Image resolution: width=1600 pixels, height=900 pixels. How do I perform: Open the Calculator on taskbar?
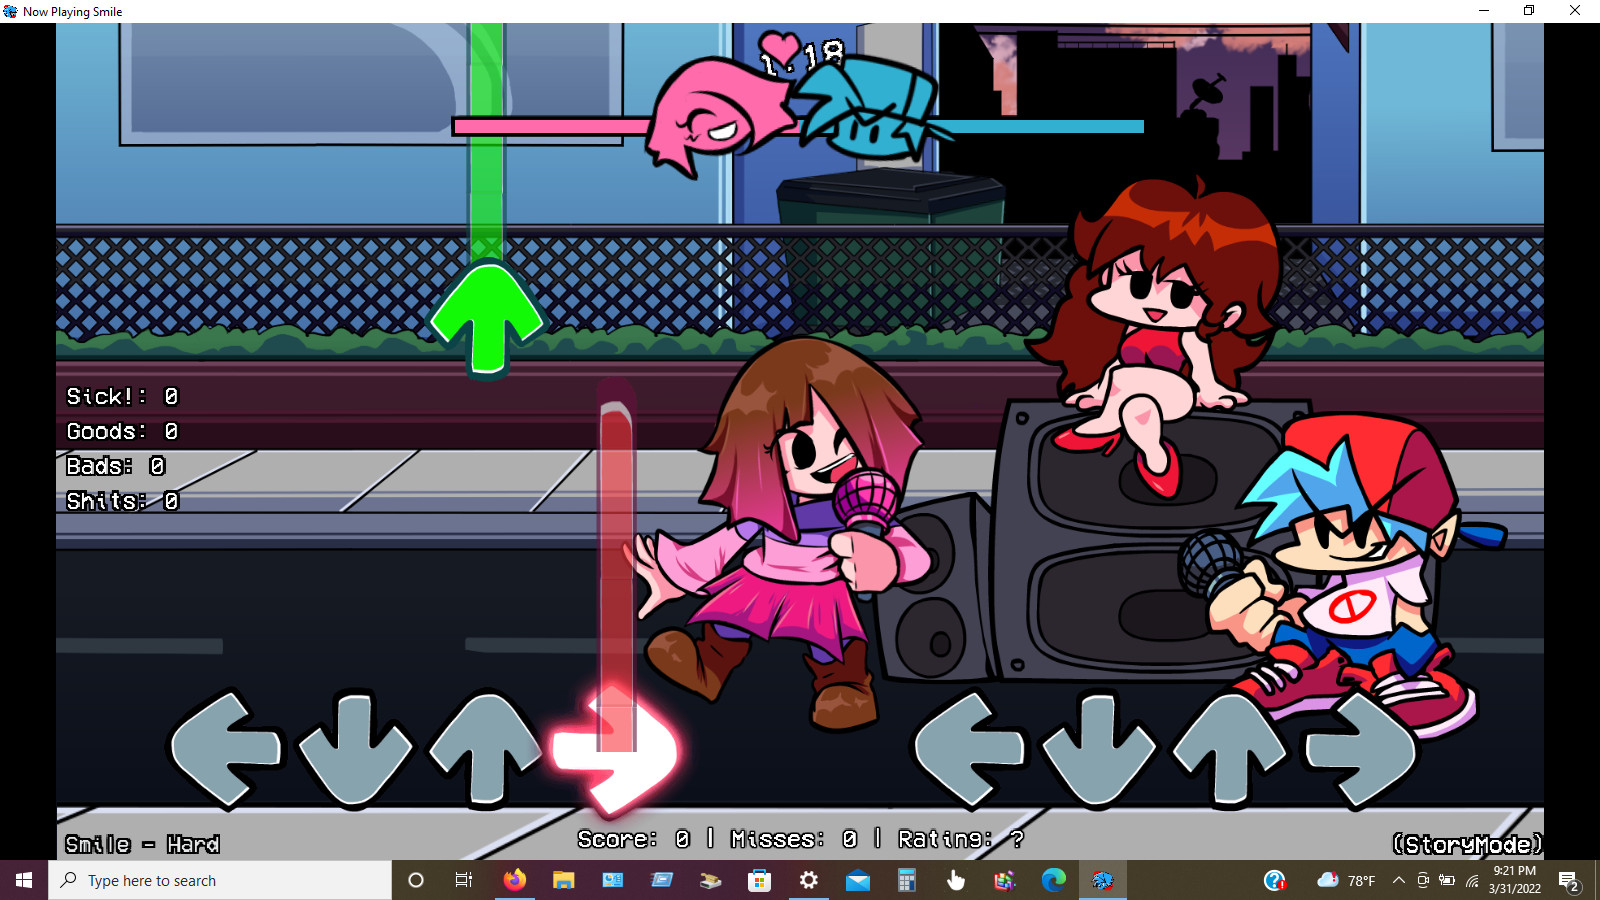tap(906, 880)
